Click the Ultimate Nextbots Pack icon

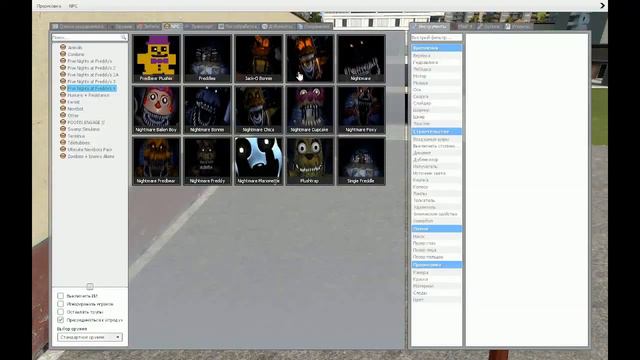pos(63,149)
